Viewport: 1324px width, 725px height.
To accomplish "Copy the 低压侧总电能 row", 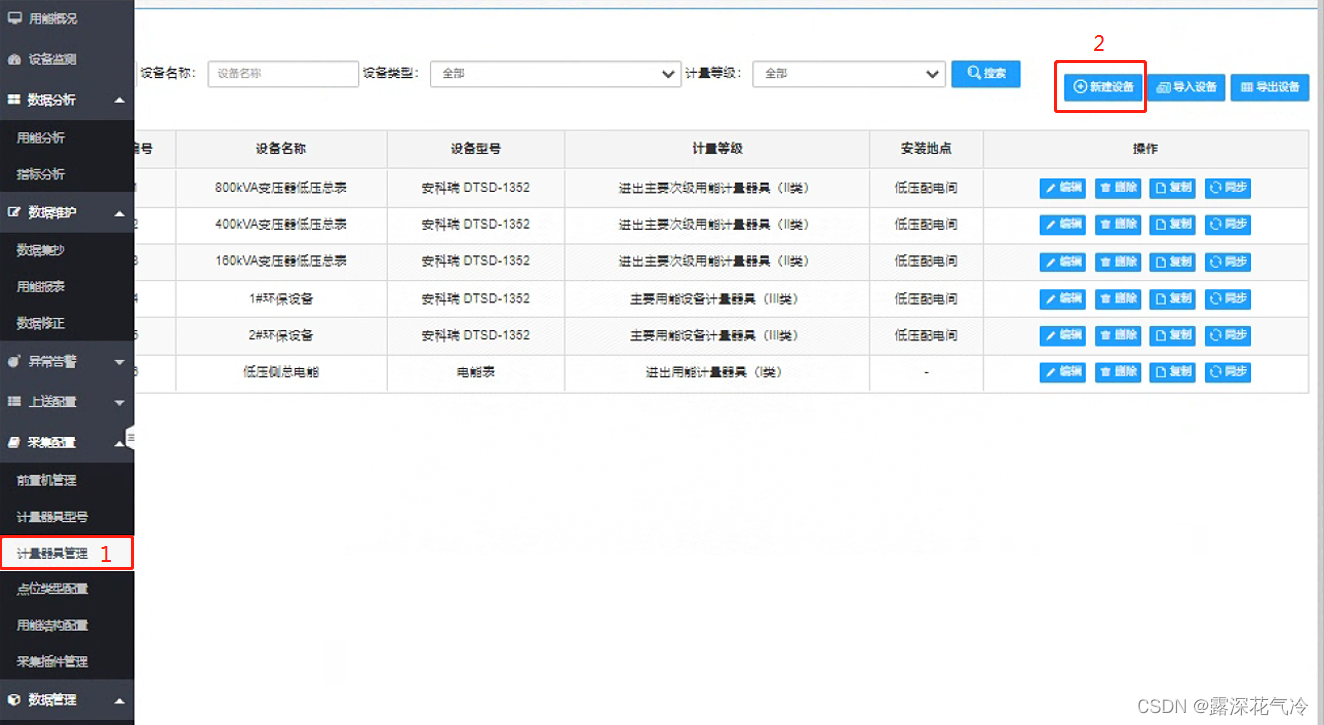I will 1173,372.
